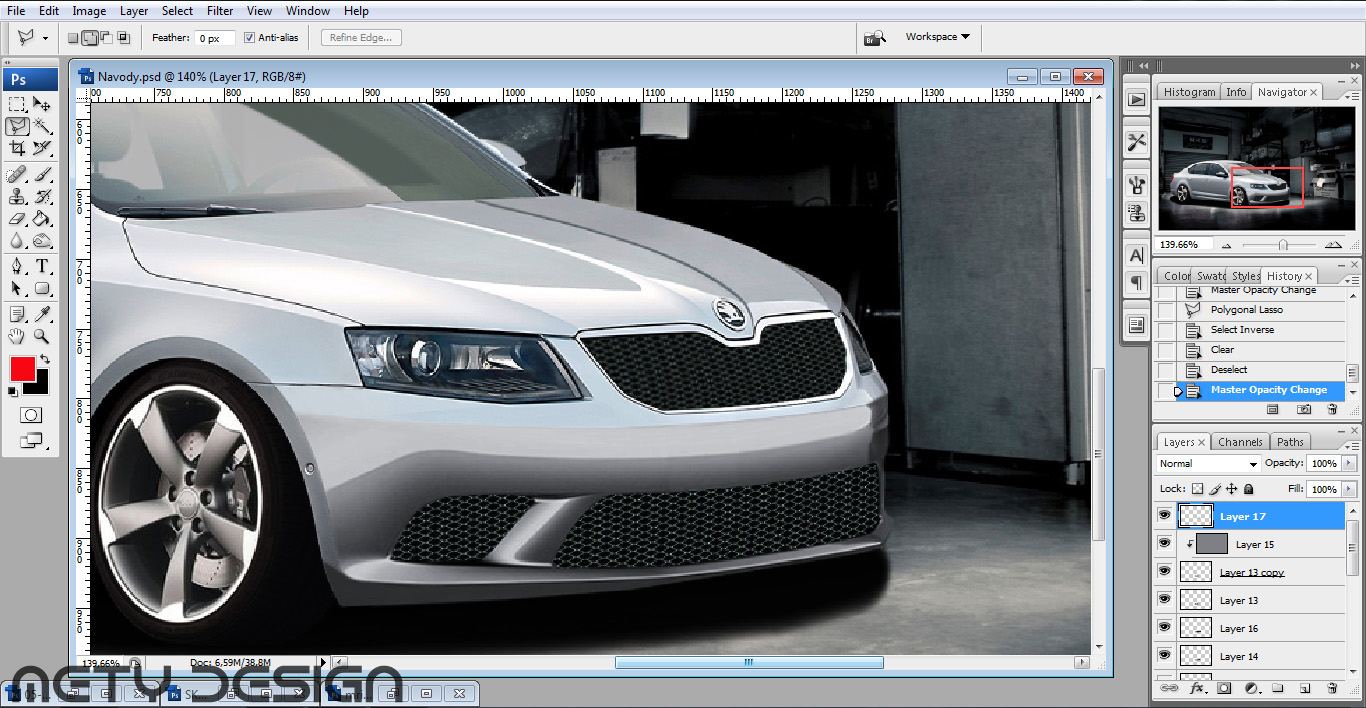Select the Healing Brush tool
The width and height of the screenshot is (1366, 708).
17,175
